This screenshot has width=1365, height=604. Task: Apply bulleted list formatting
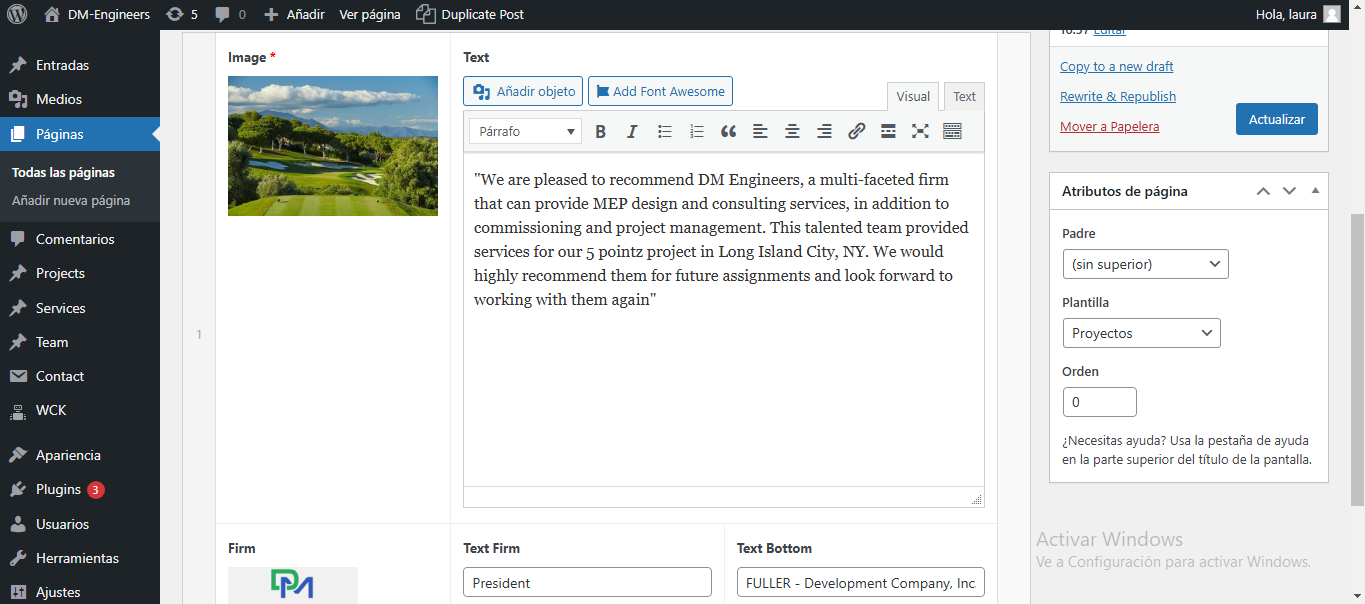pos(664,131)
